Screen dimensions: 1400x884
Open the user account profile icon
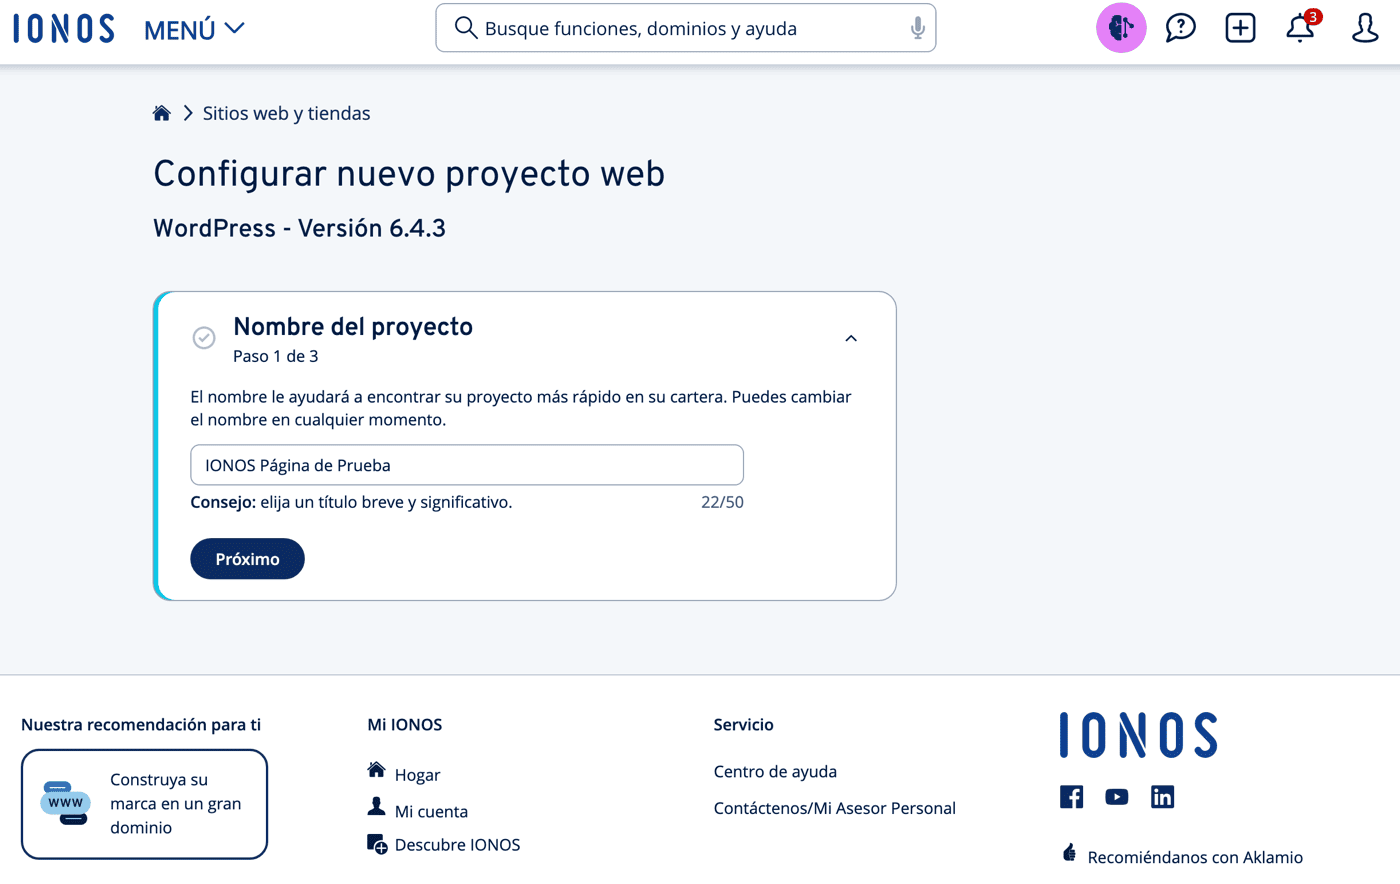pyautogui.click(x=1365, y=28)
